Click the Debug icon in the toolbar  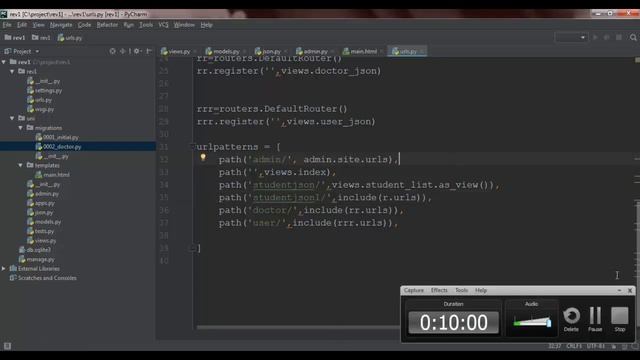[x=607, y=37]
